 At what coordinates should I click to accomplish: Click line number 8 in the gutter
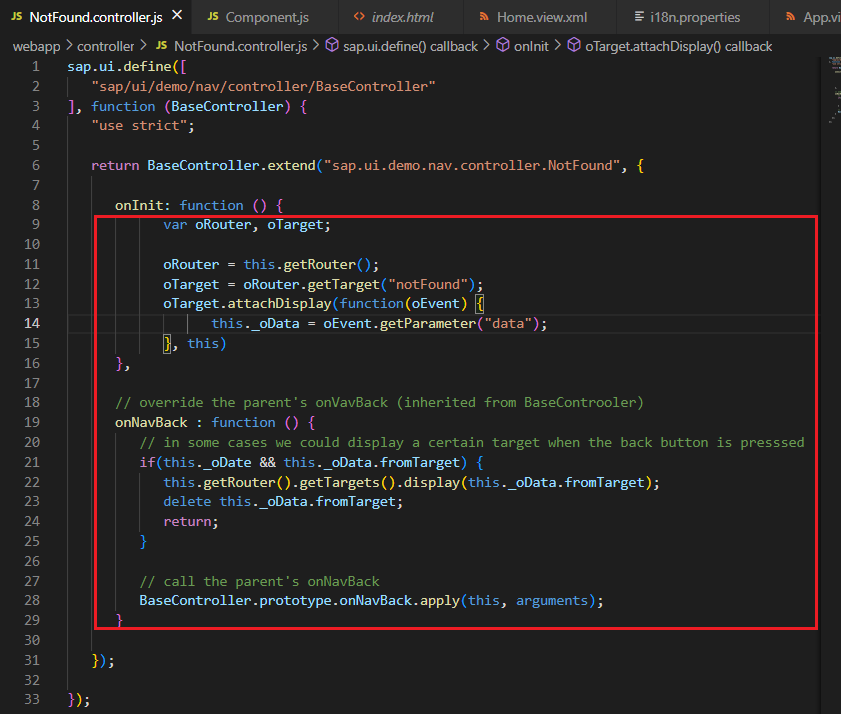click(36, 205)
